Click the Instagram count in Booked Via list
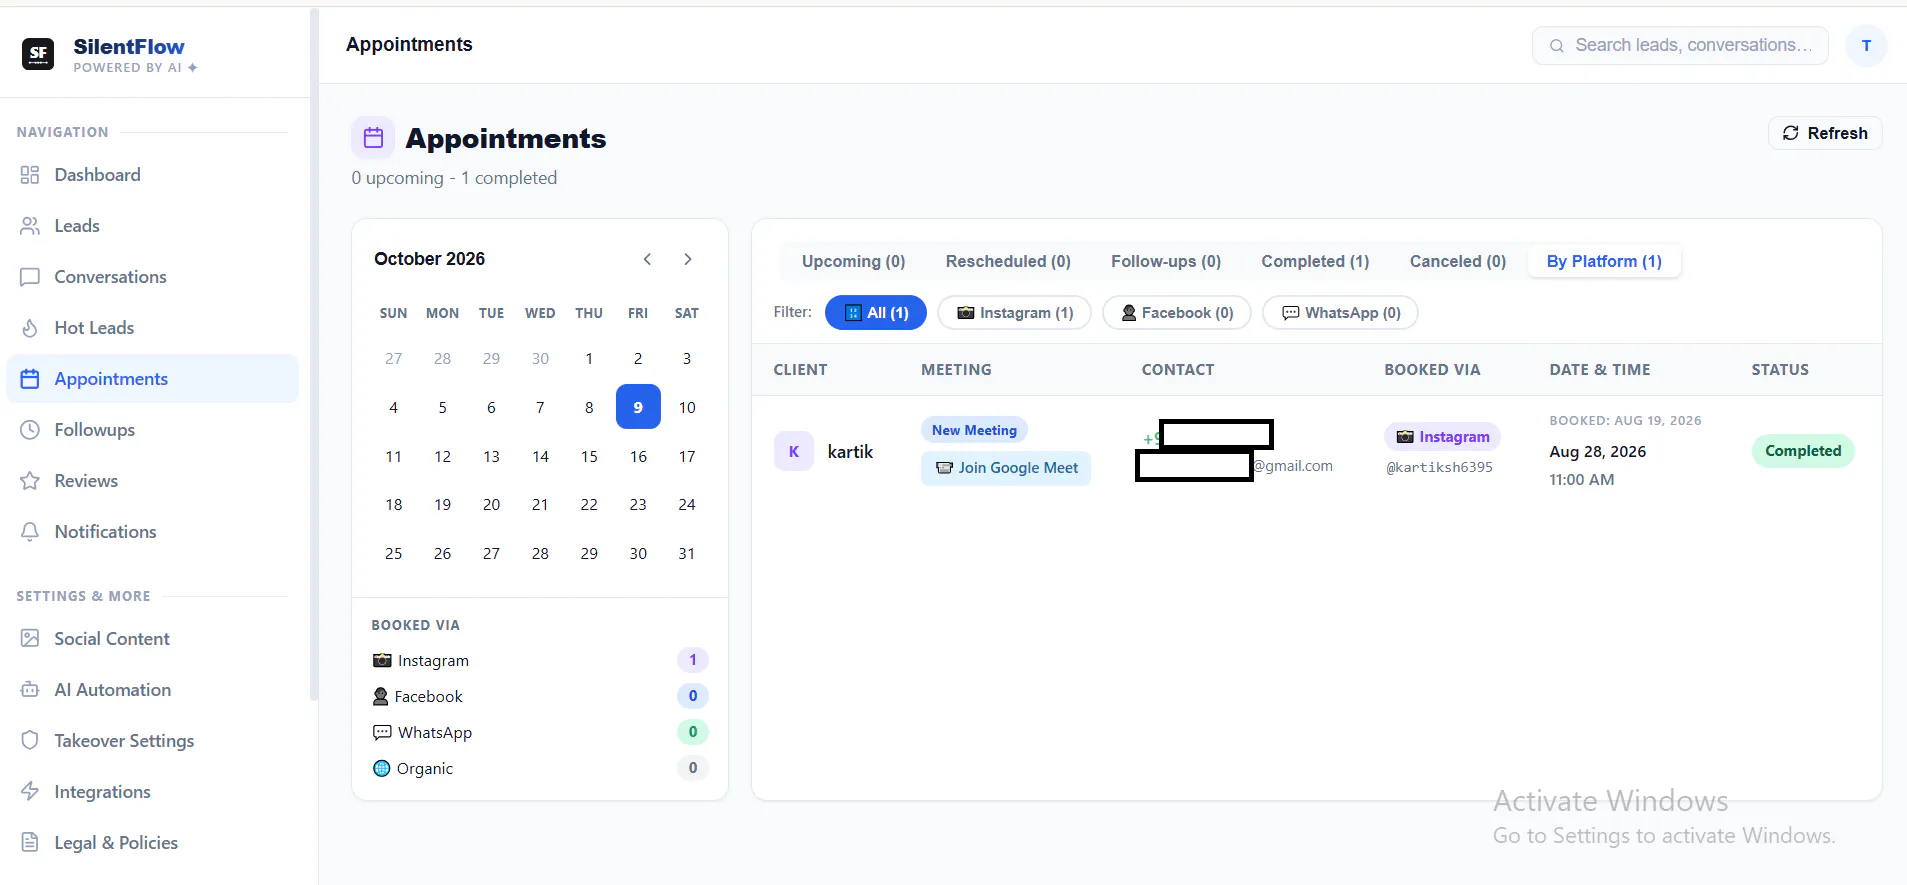 (x=693, y=660)
